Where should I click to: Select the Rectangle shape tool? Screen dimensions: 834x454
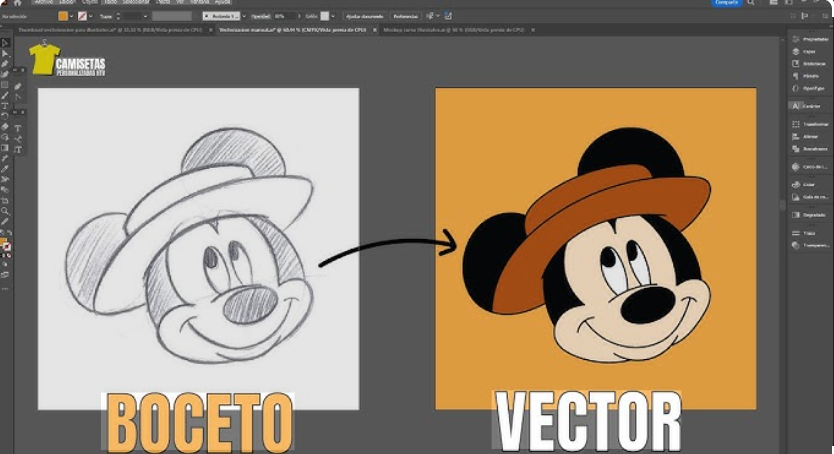(5, 85)
